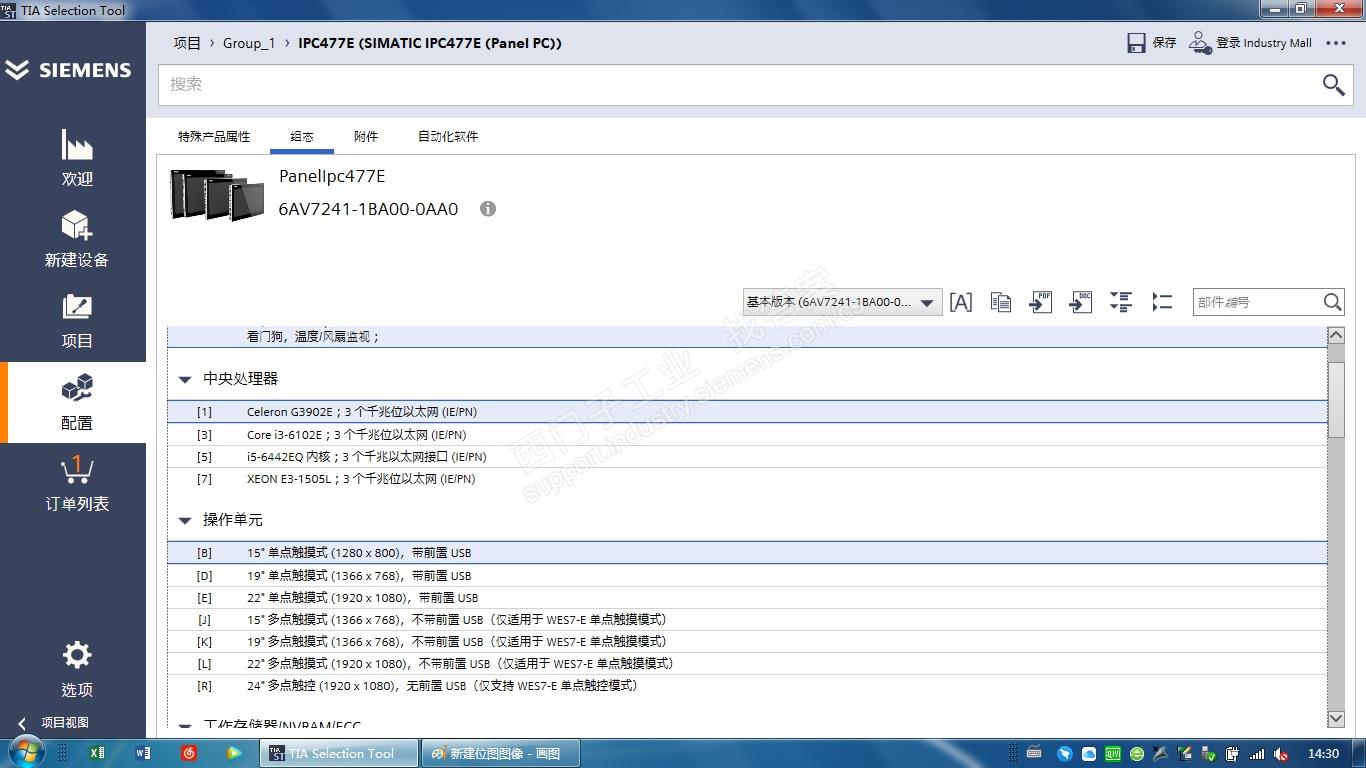
Task: Click the 搜索 search input field
Action: click(x=740, y=85)
